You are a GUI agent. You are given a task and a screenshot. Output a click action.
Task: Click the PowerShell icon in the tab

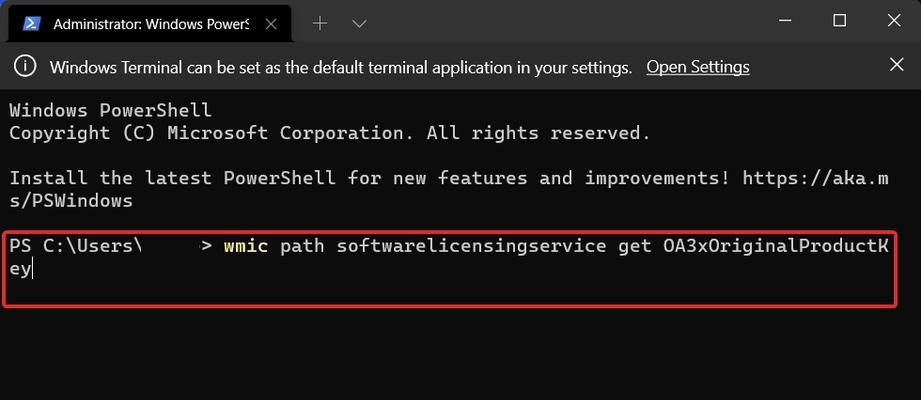pos(31,24)
